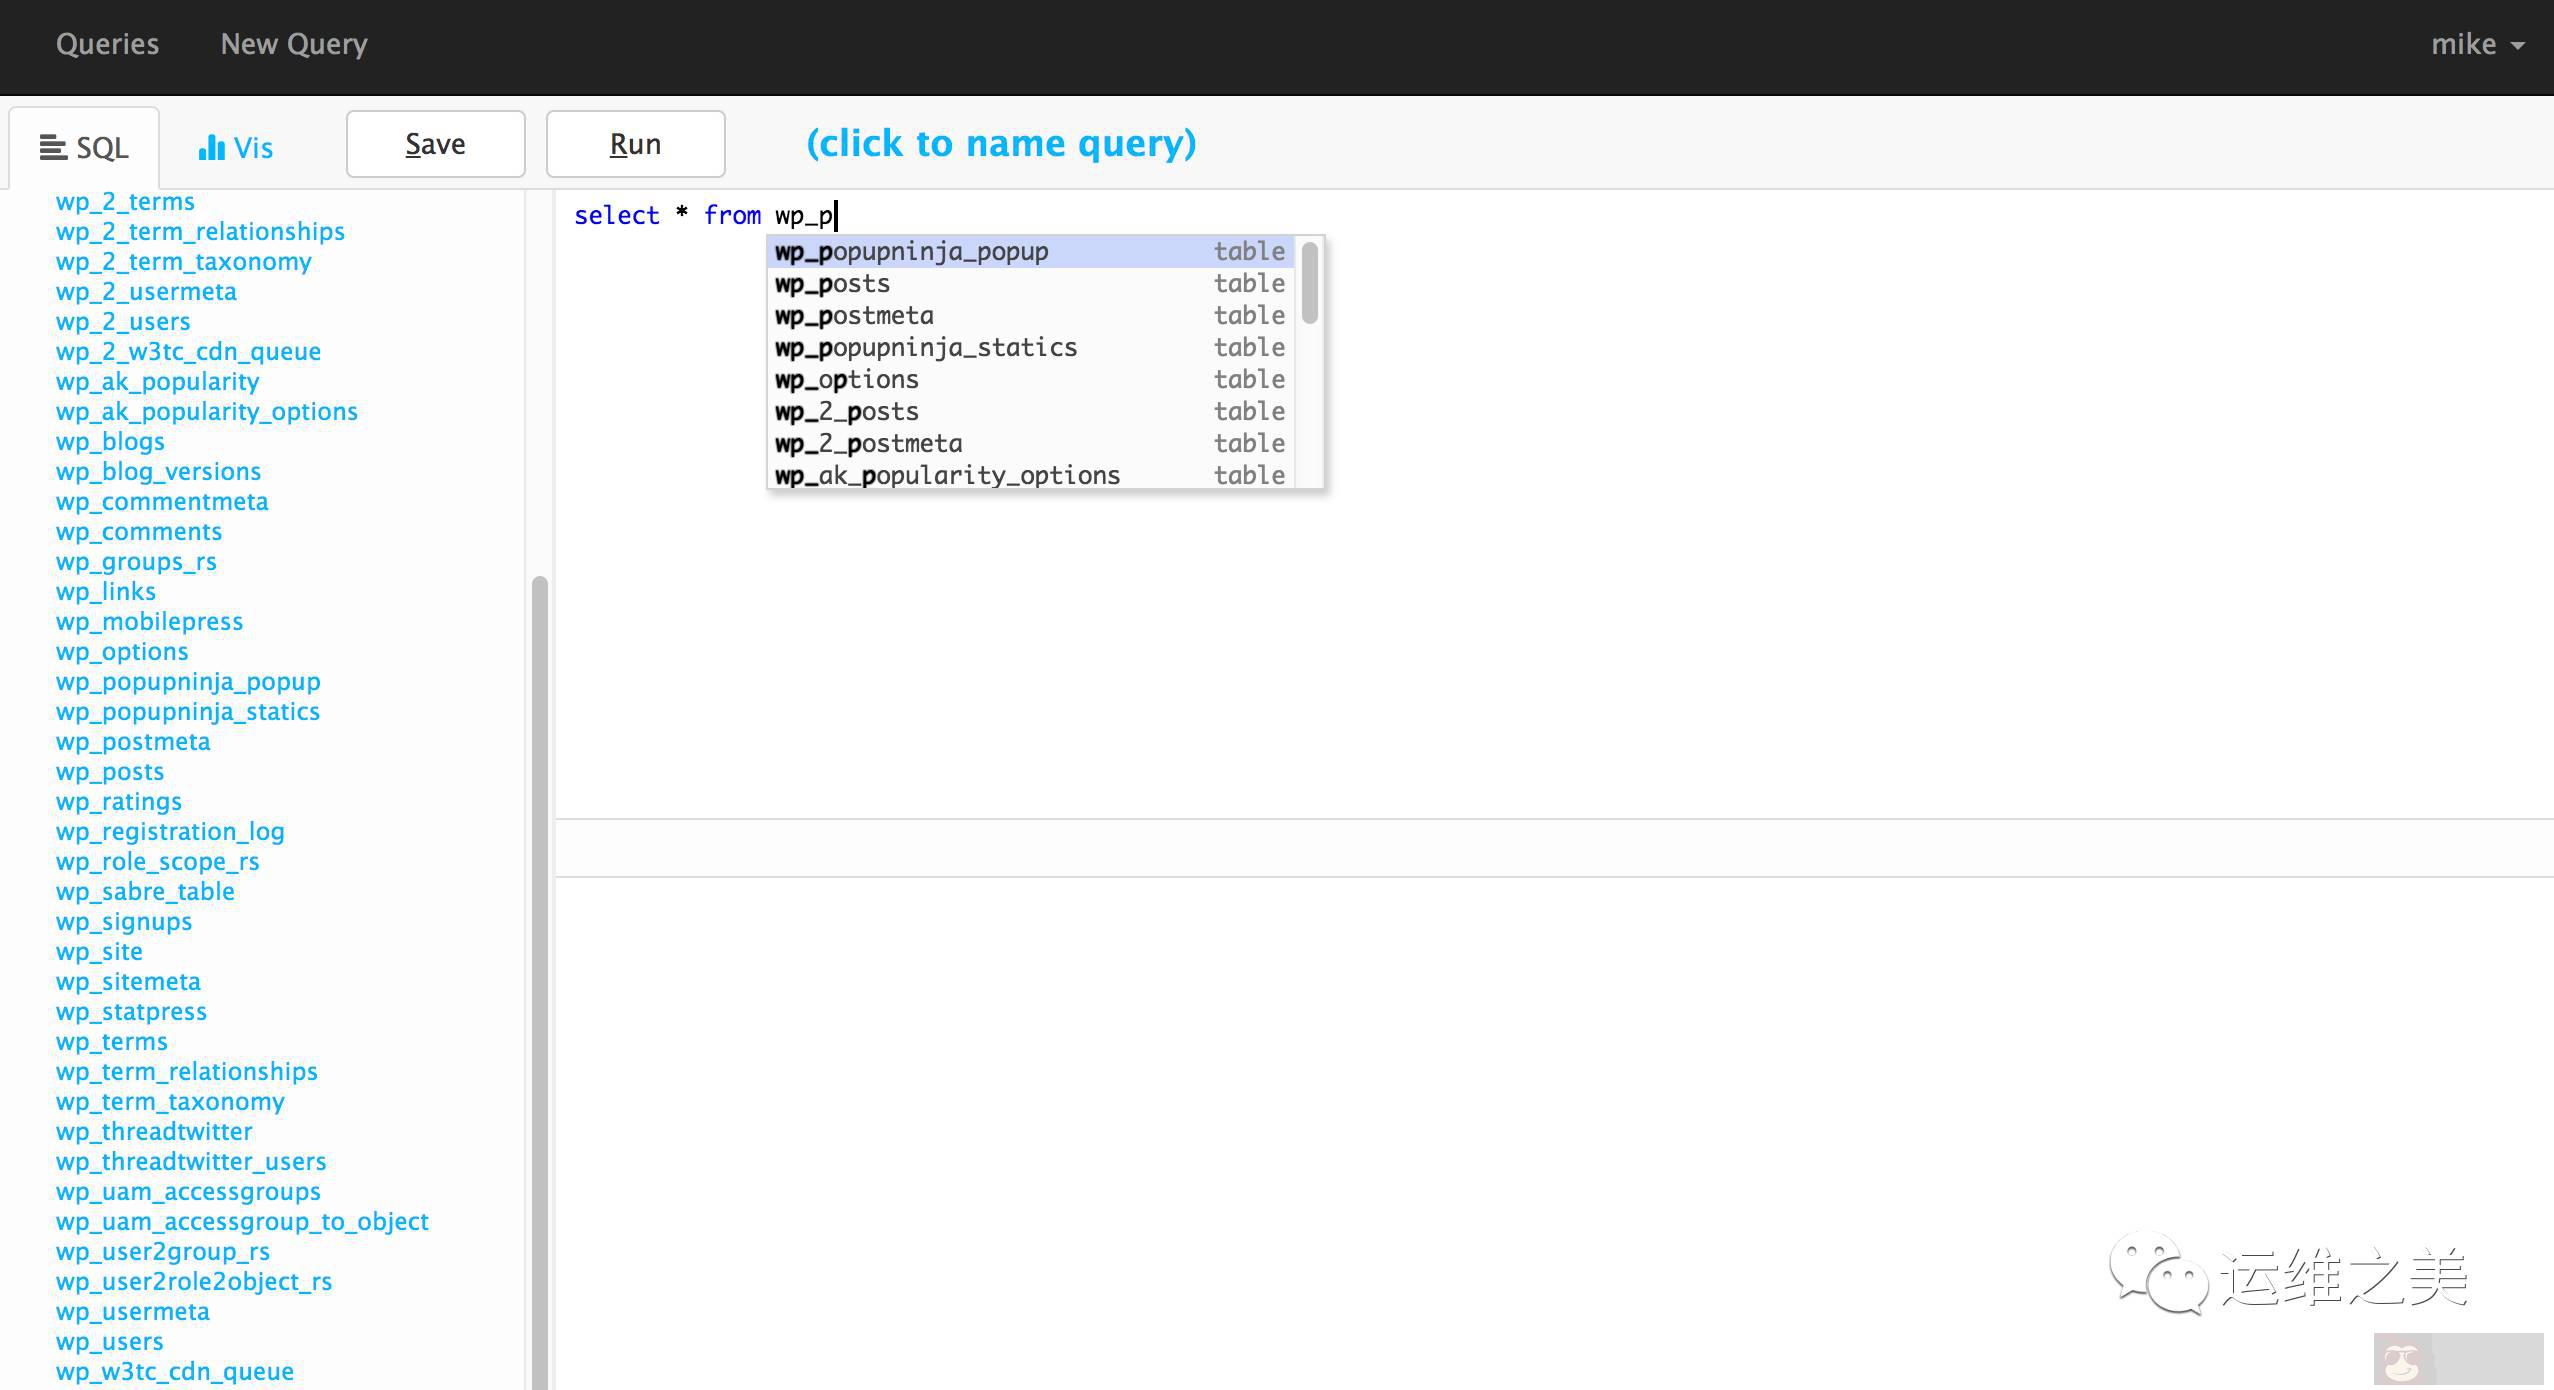Screen dimensions: 2554x1390
Task: Click the Save button
Action: (435, 144)
